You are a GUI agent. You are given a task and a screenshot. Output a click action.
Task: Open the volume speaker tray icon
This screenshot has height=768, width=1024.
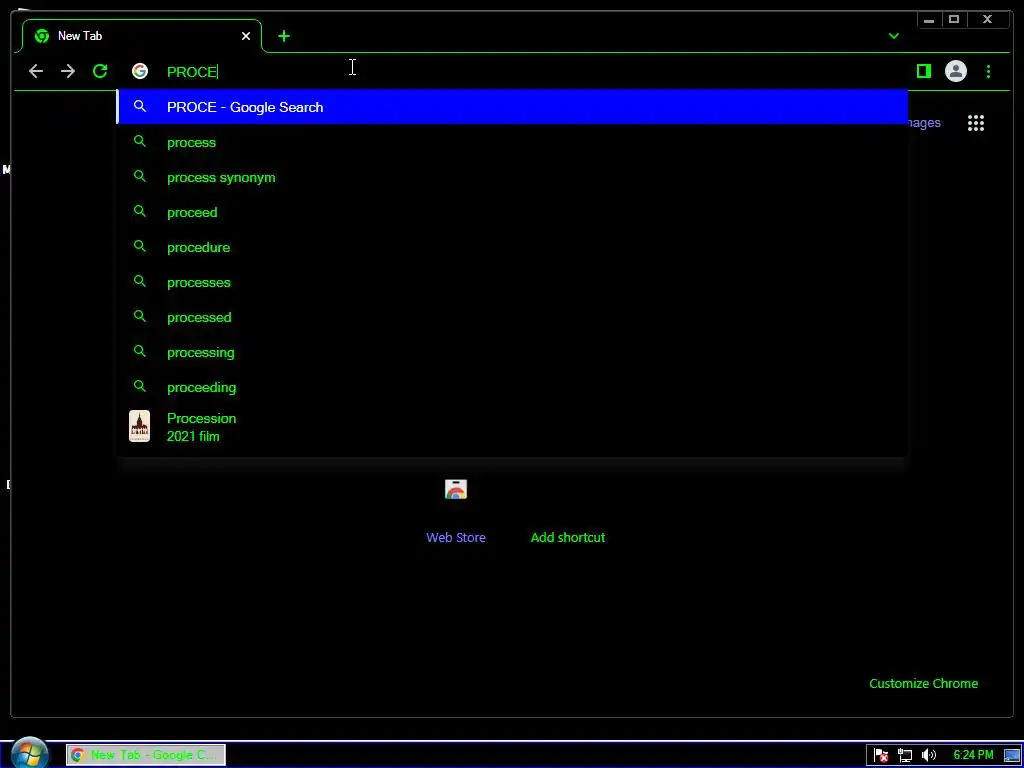(x=929, y=756)
